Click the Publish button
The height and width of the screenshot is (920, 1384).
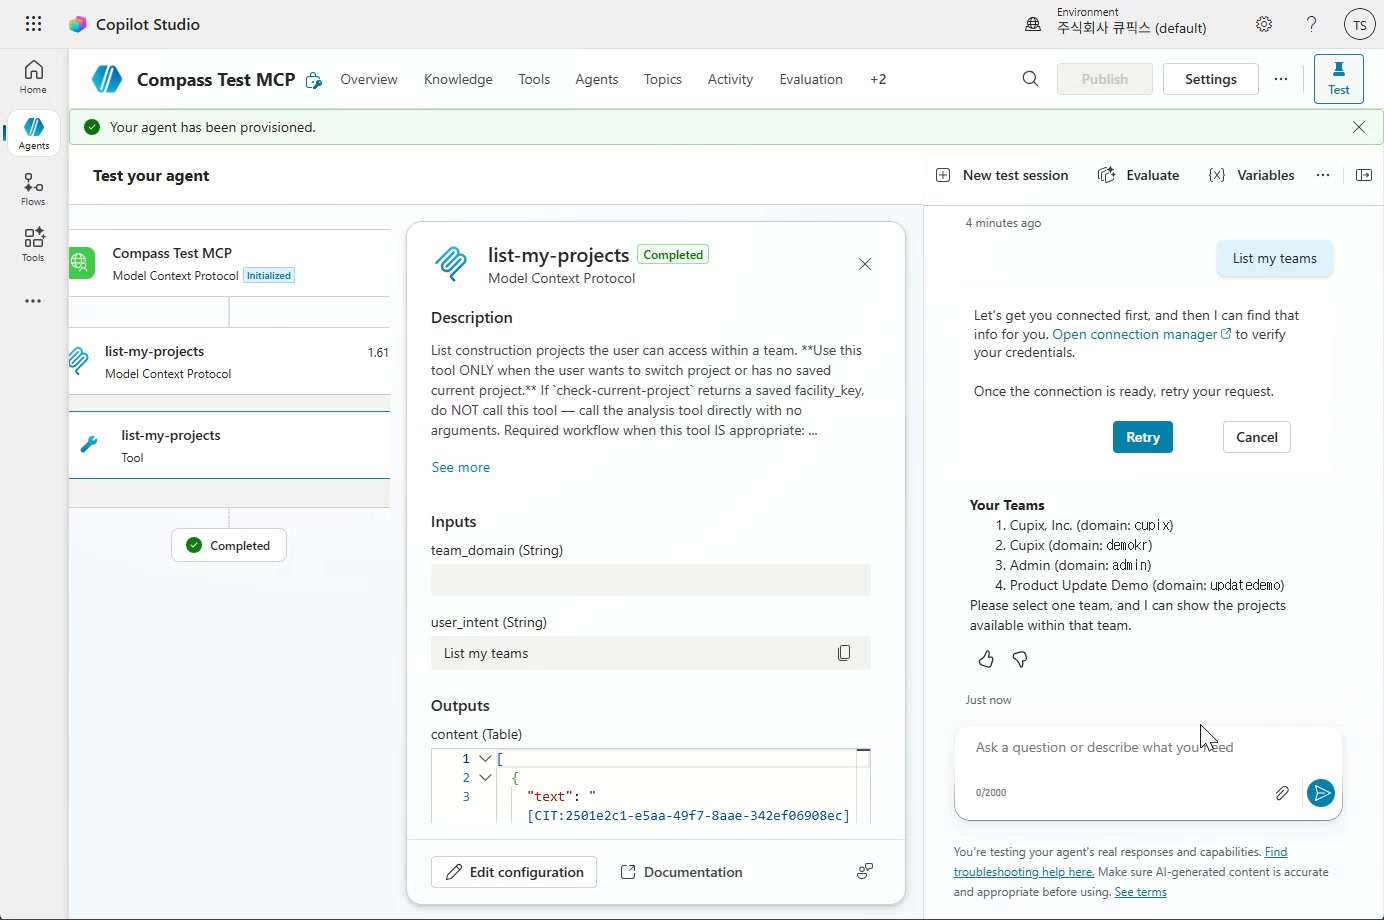point(1105,79)
